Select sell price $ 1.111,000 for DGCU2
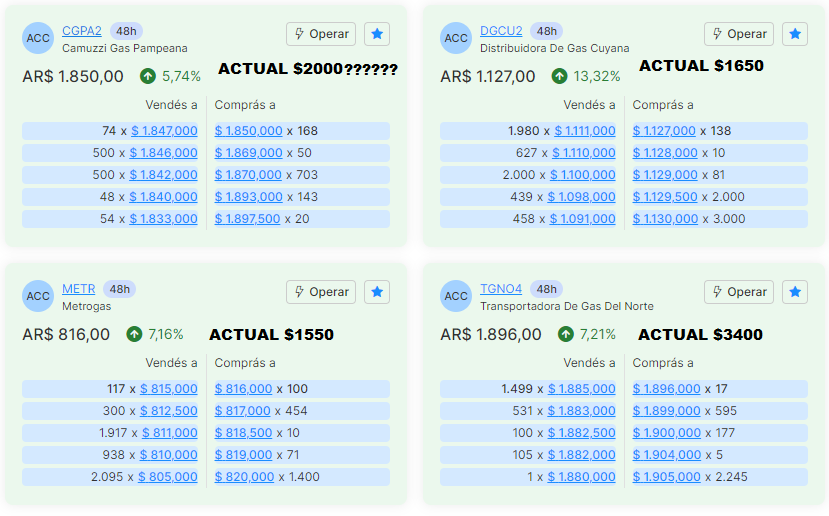The image size is (829, 516). coord(585,131)
